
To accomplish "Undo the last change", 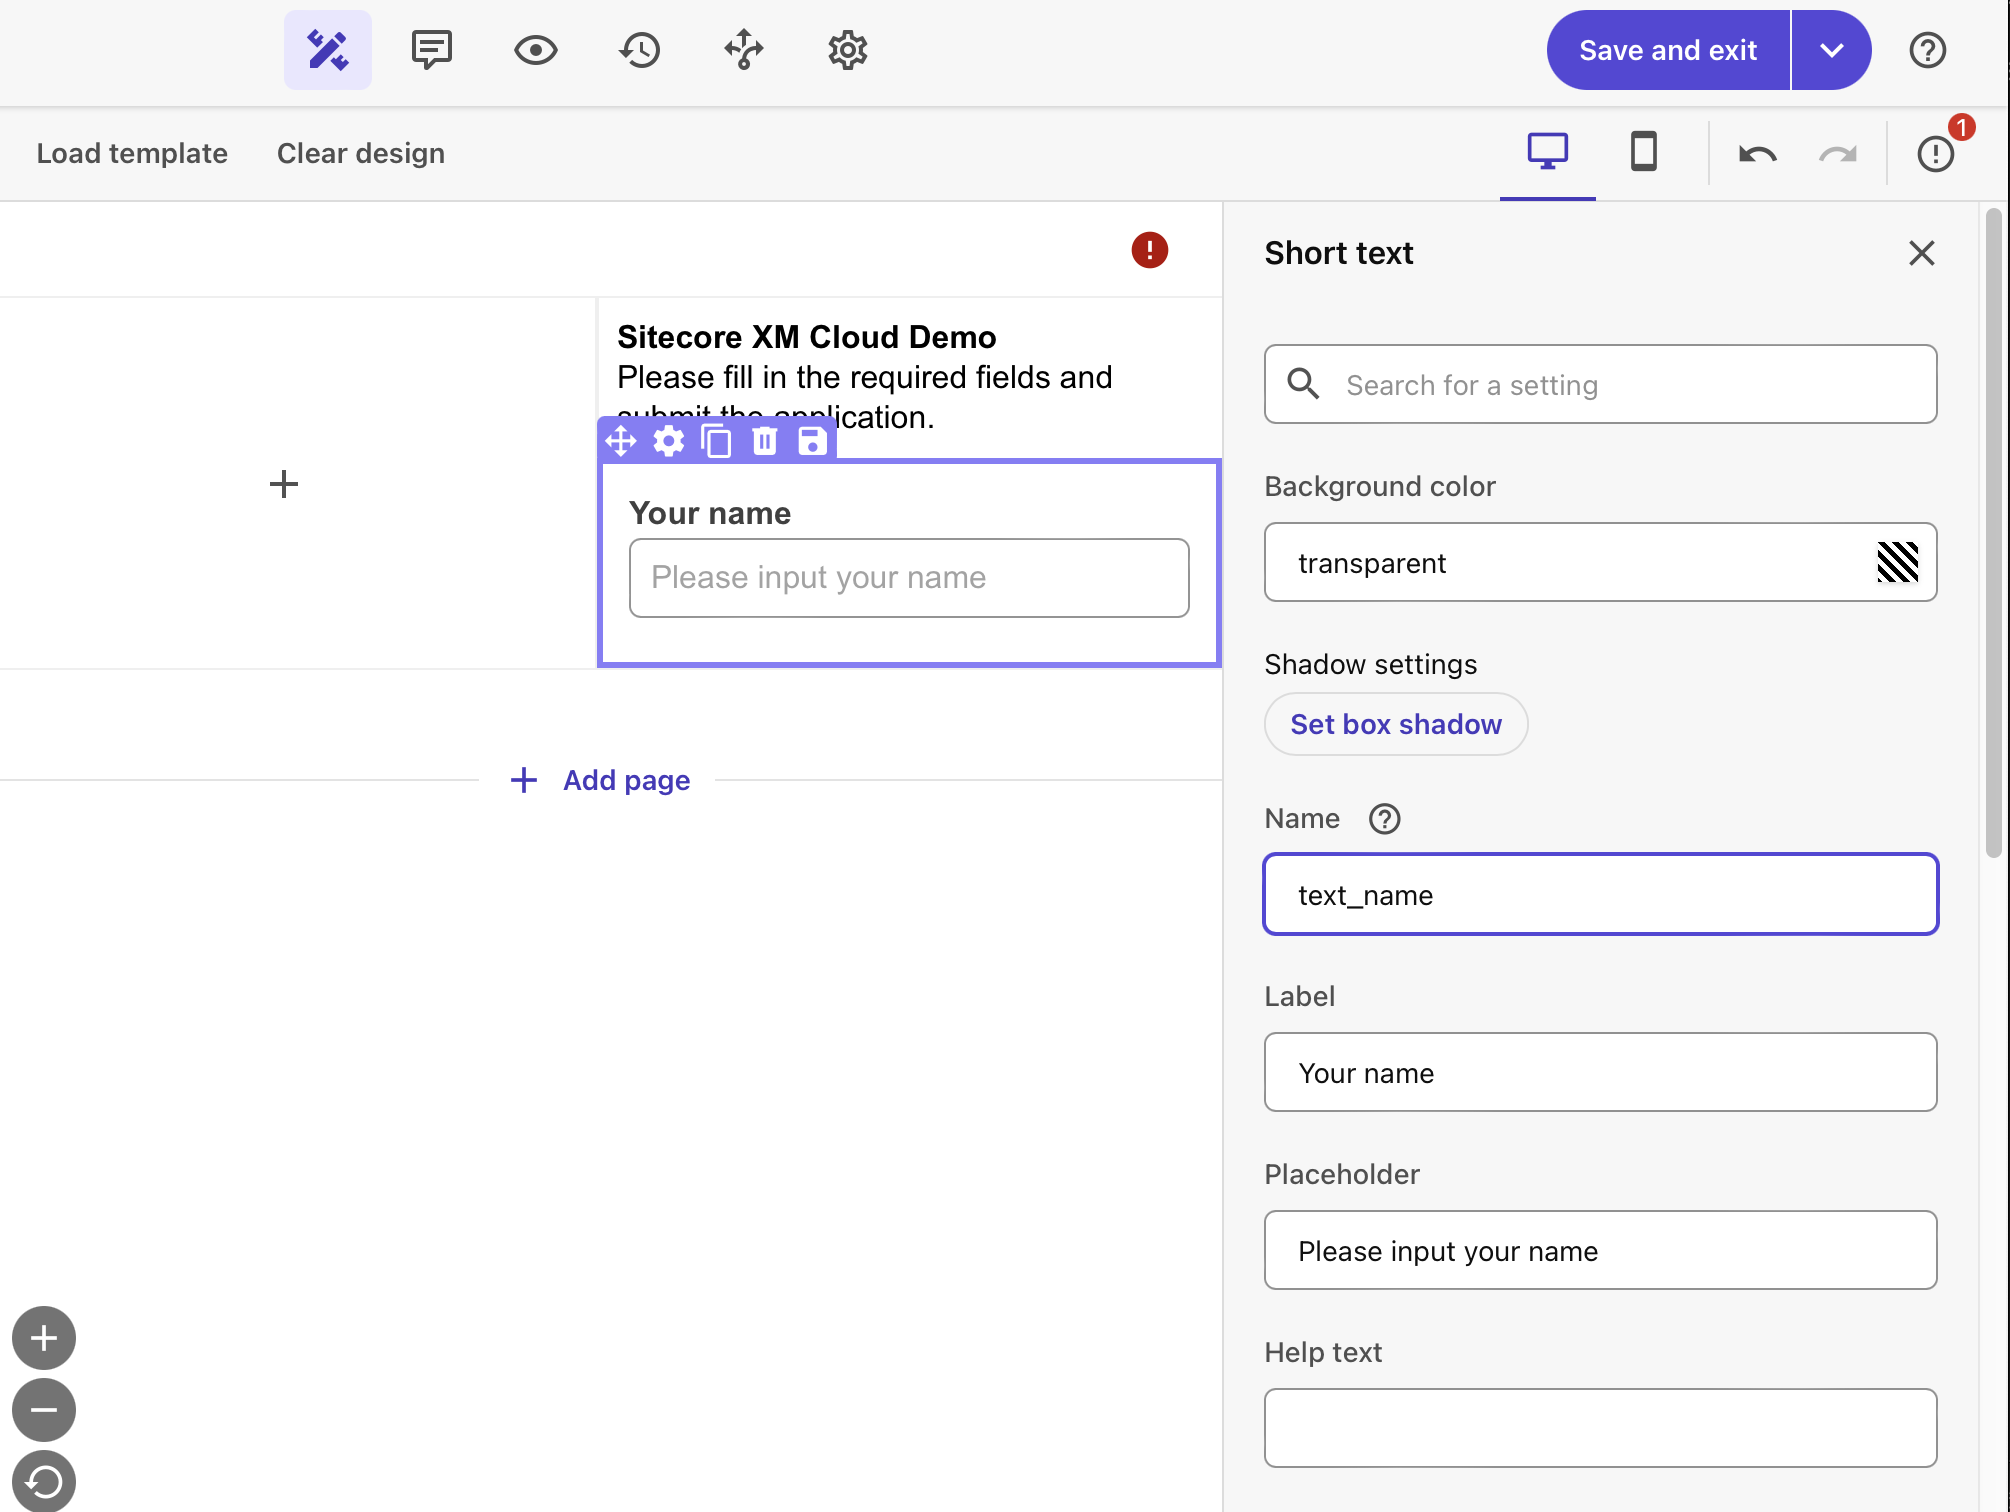I will [x=1757, y=154].
